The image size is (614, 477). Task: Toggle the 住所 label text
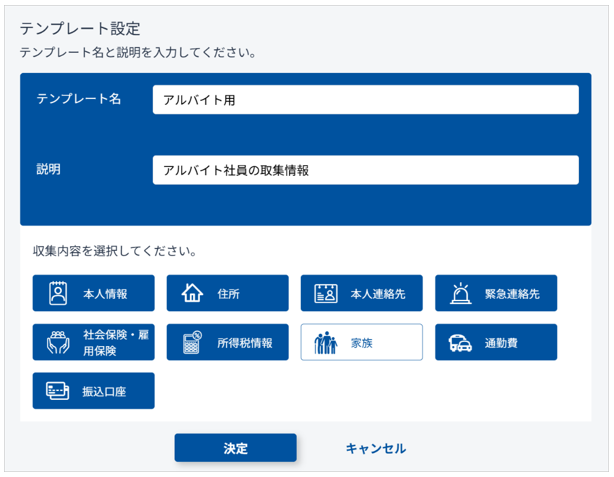coord(228,294)
